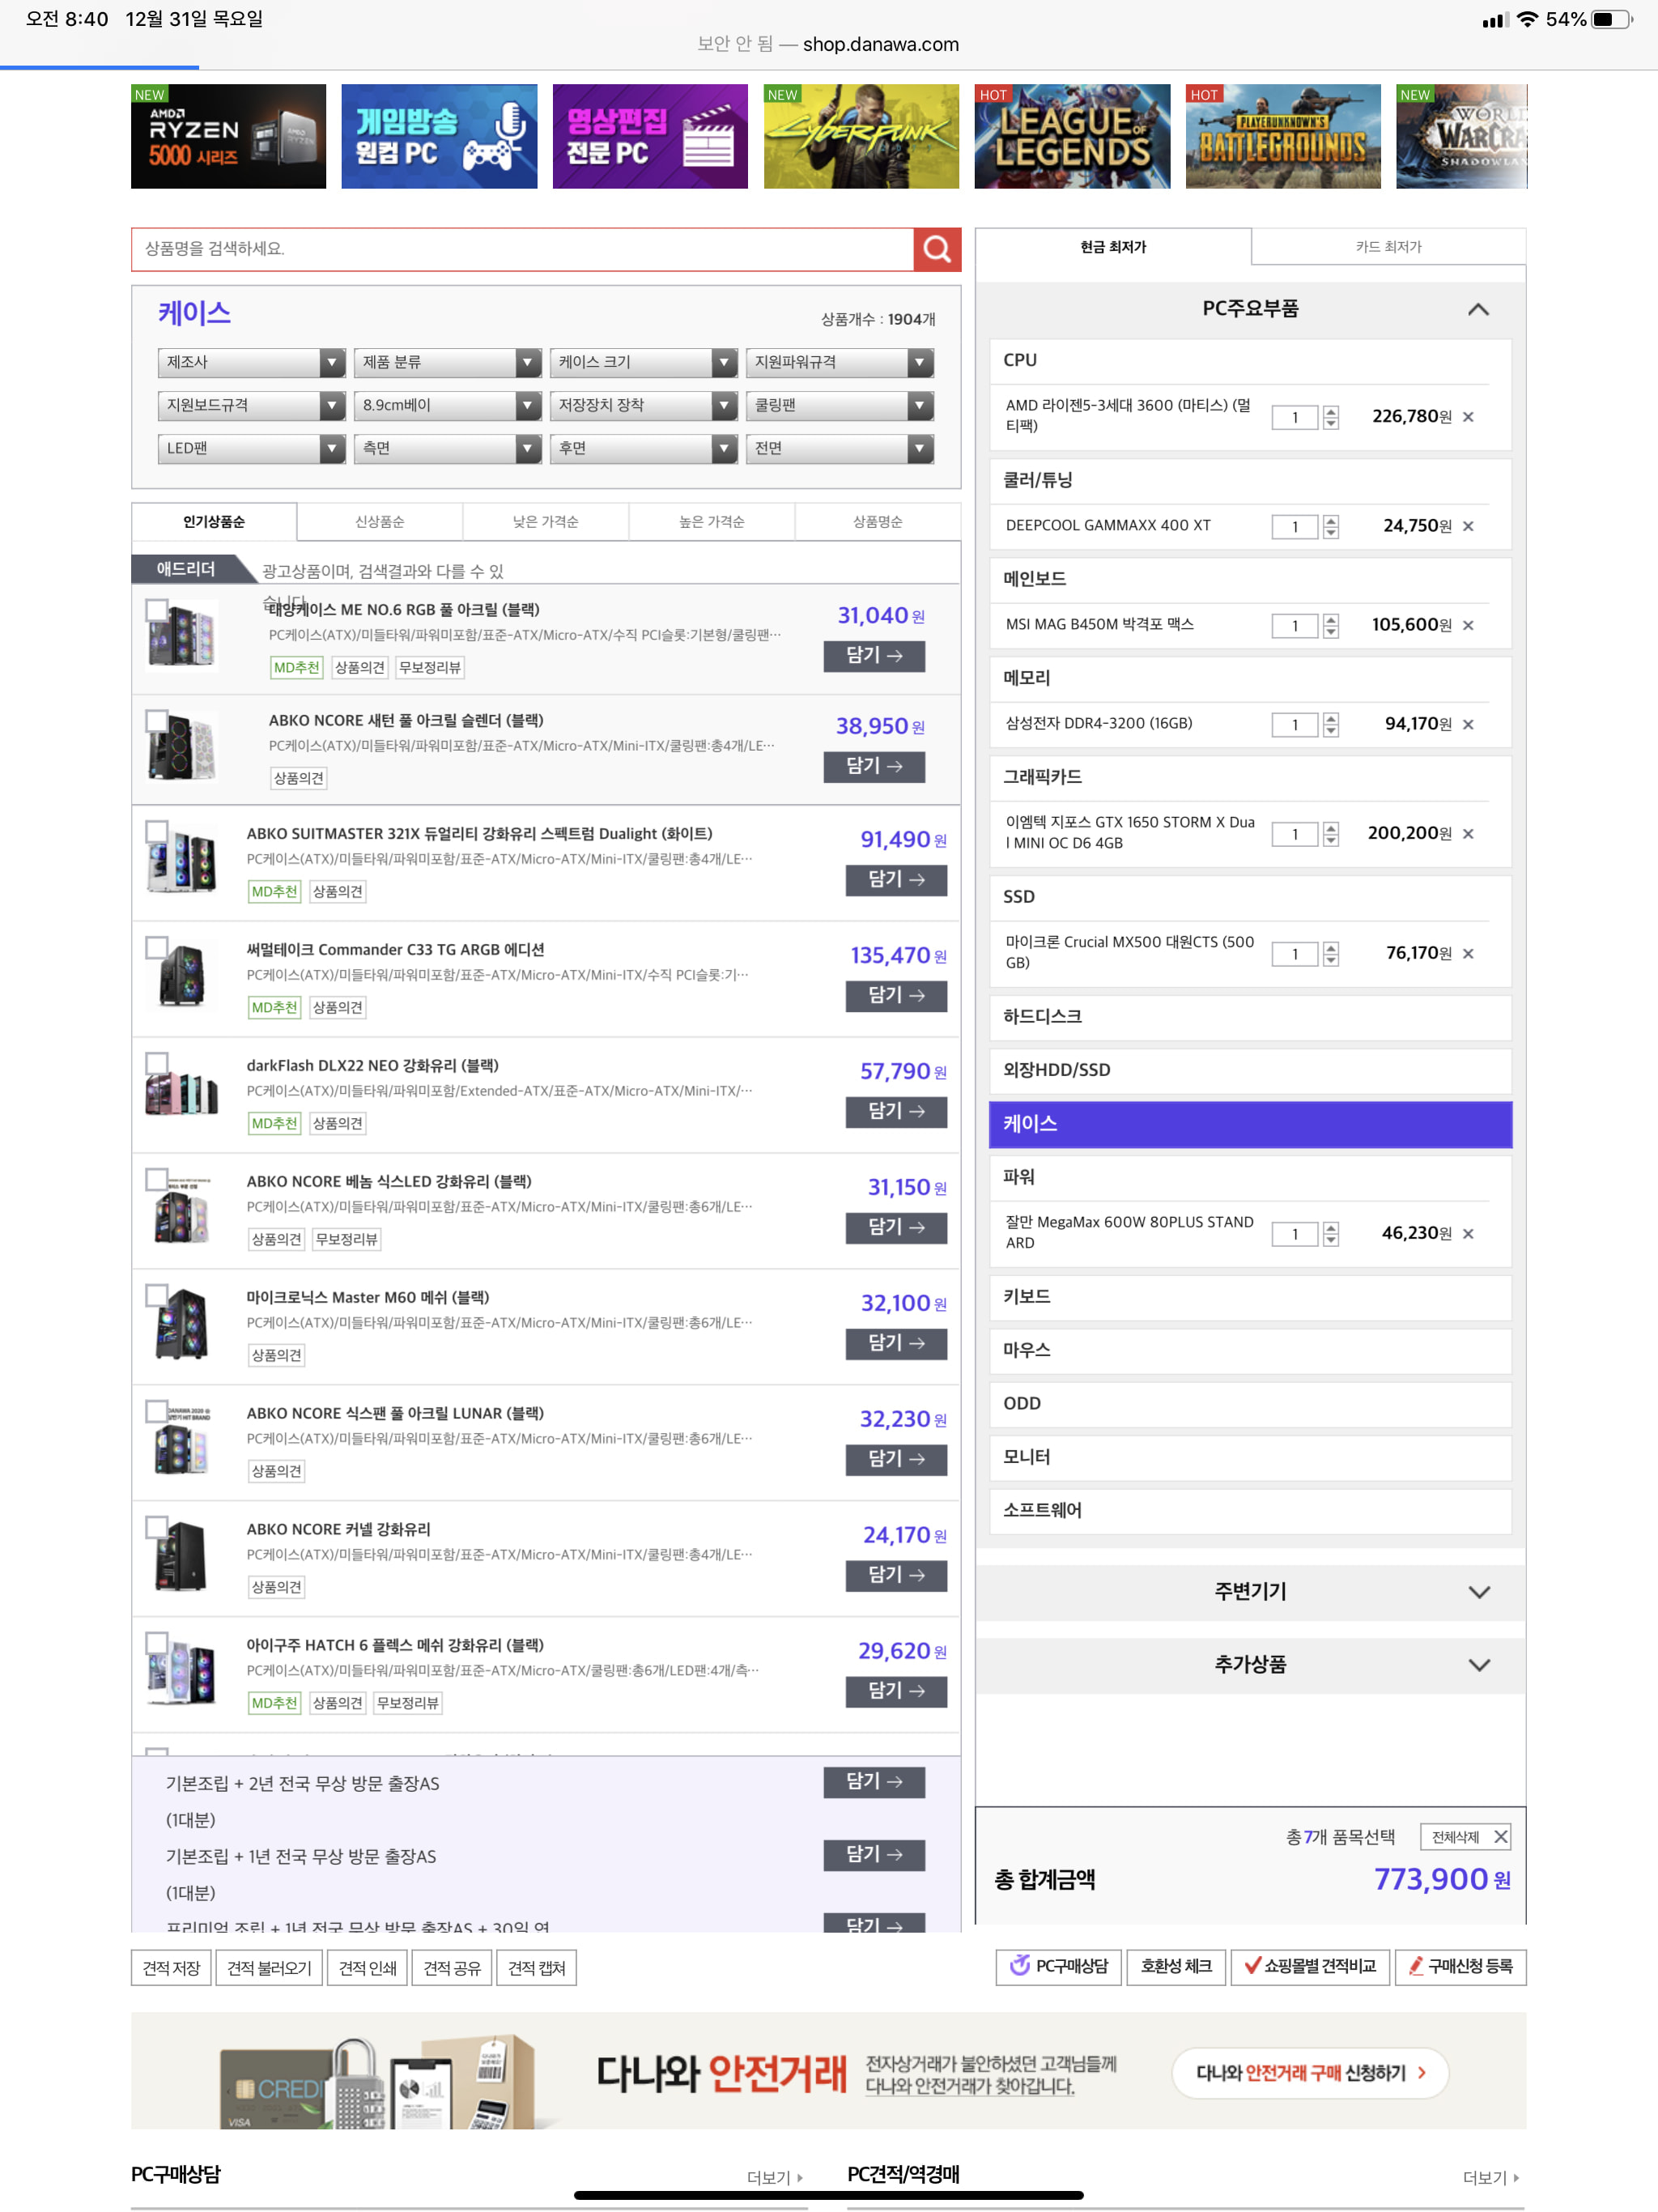Open the 제품 분류 filter dropdown

[447, 362]
